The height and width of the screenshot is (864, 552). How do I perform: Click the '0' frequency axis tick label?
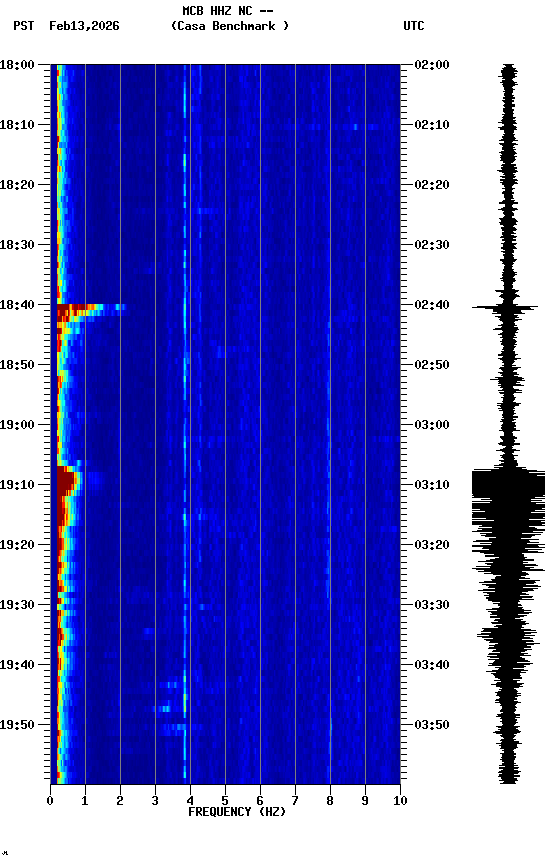click(x=50, y=801)
